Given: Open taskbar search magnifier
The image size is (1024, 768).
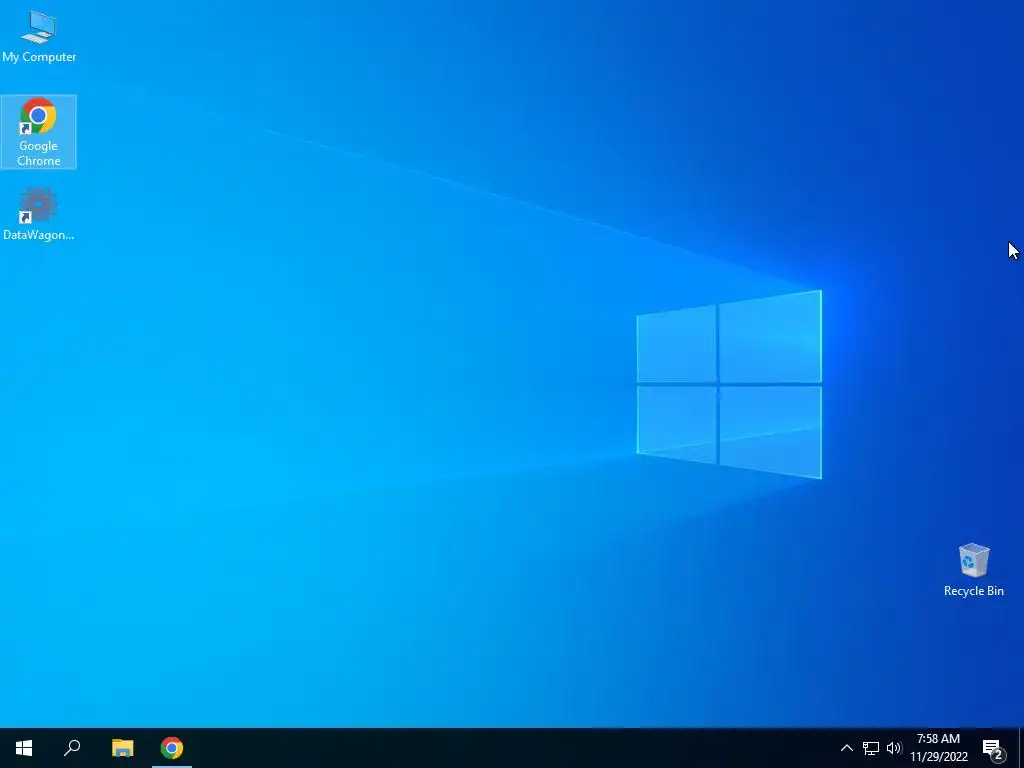Looking at the screenshot, I should coord(72,748).
